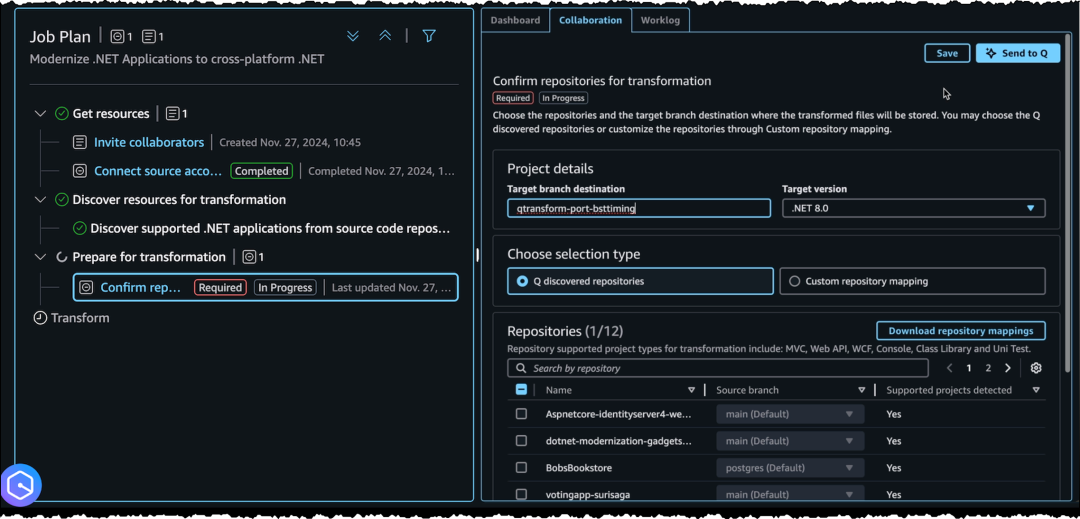Select Q discovered repositories option

coord(641,281)
